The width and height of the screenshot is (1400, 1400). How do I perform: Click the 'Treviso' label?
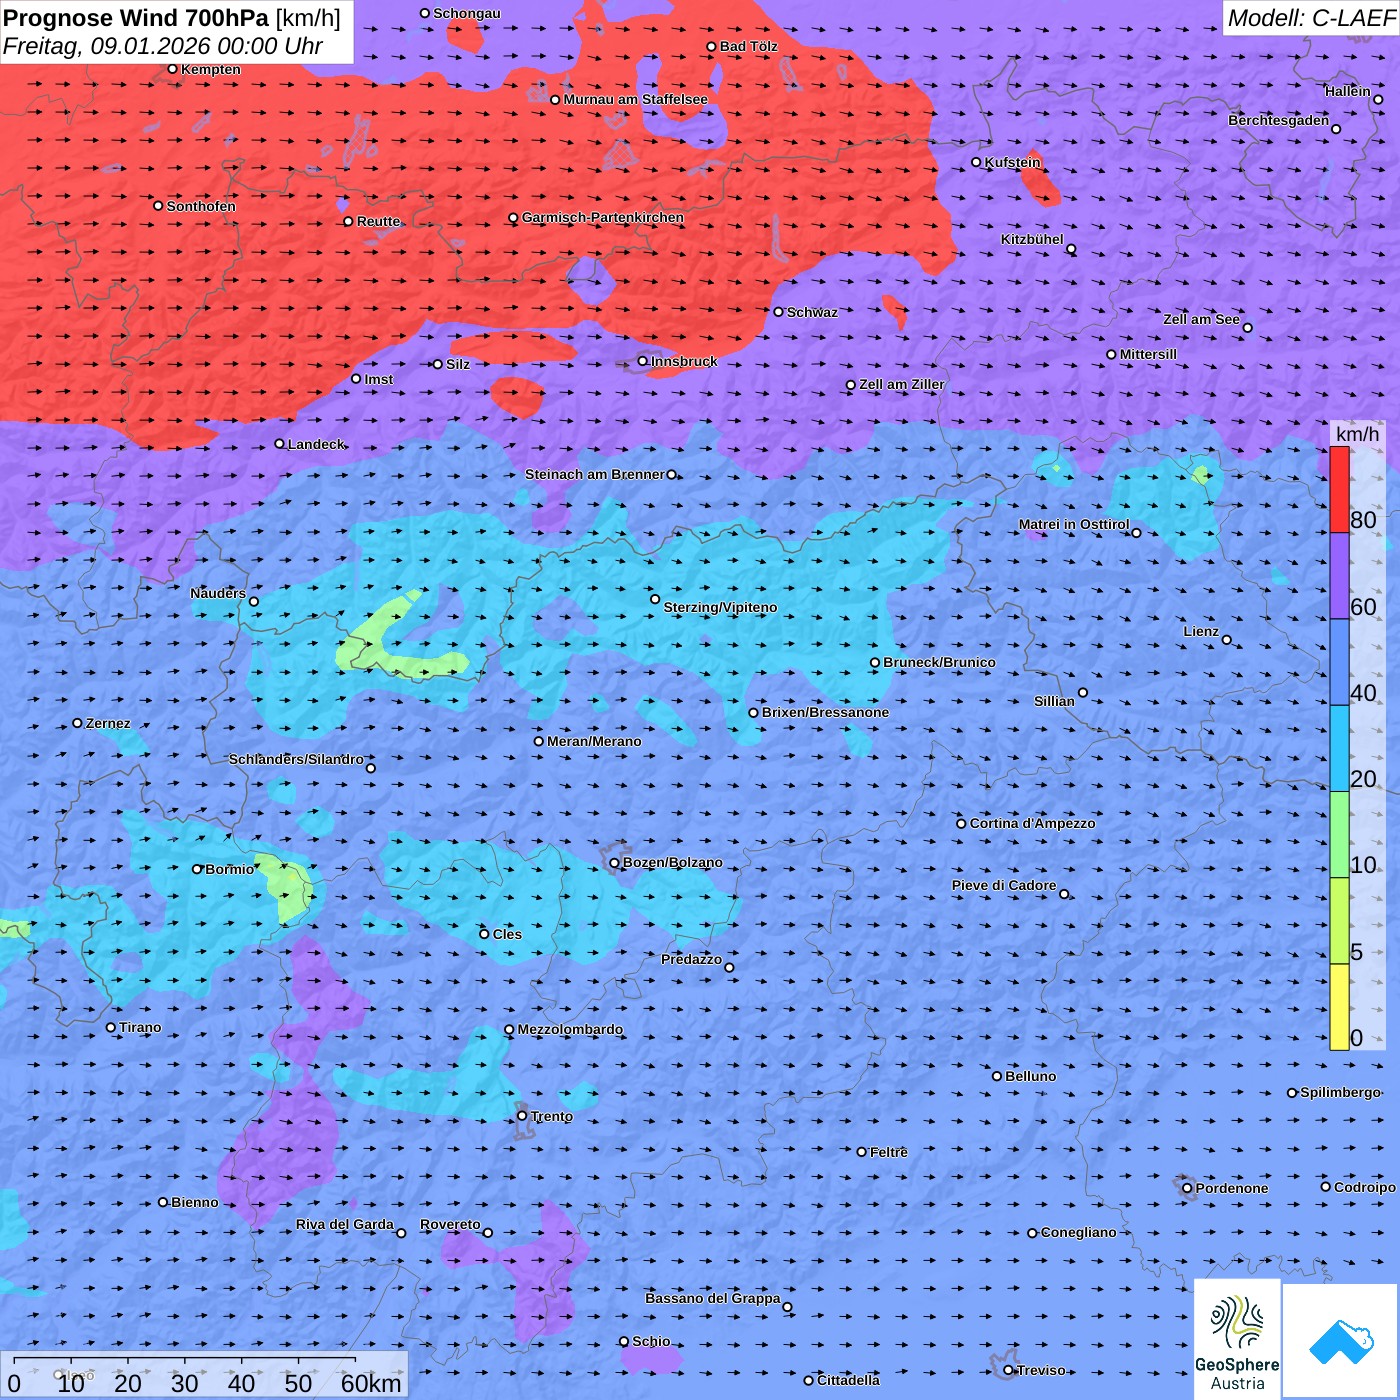pos(1041,1370)
